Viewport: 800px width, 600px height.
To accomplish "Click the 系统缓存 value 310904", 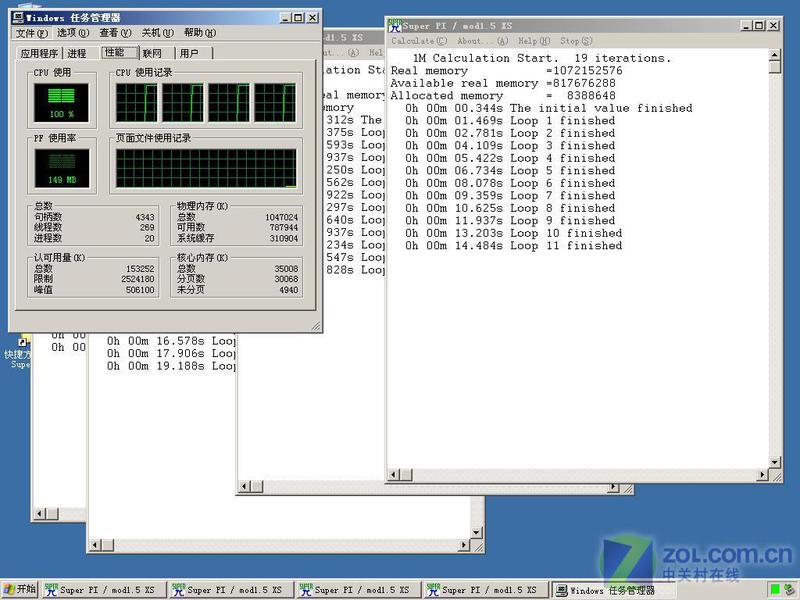I will pyautogui.click(x=284, y=238).
